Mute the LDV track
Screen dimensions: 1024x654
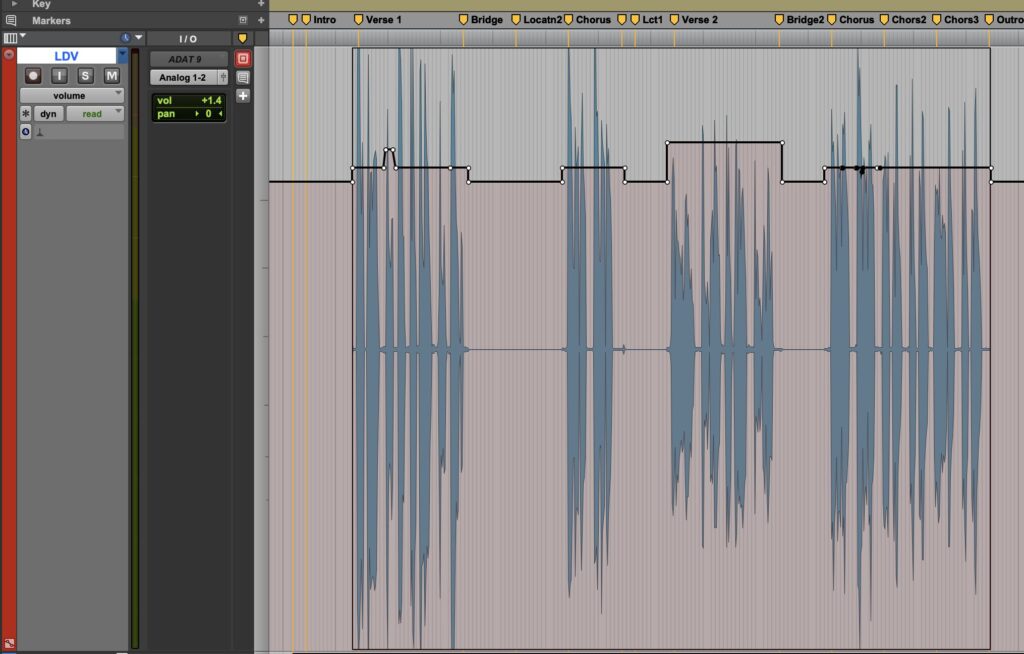pos(112,76)
